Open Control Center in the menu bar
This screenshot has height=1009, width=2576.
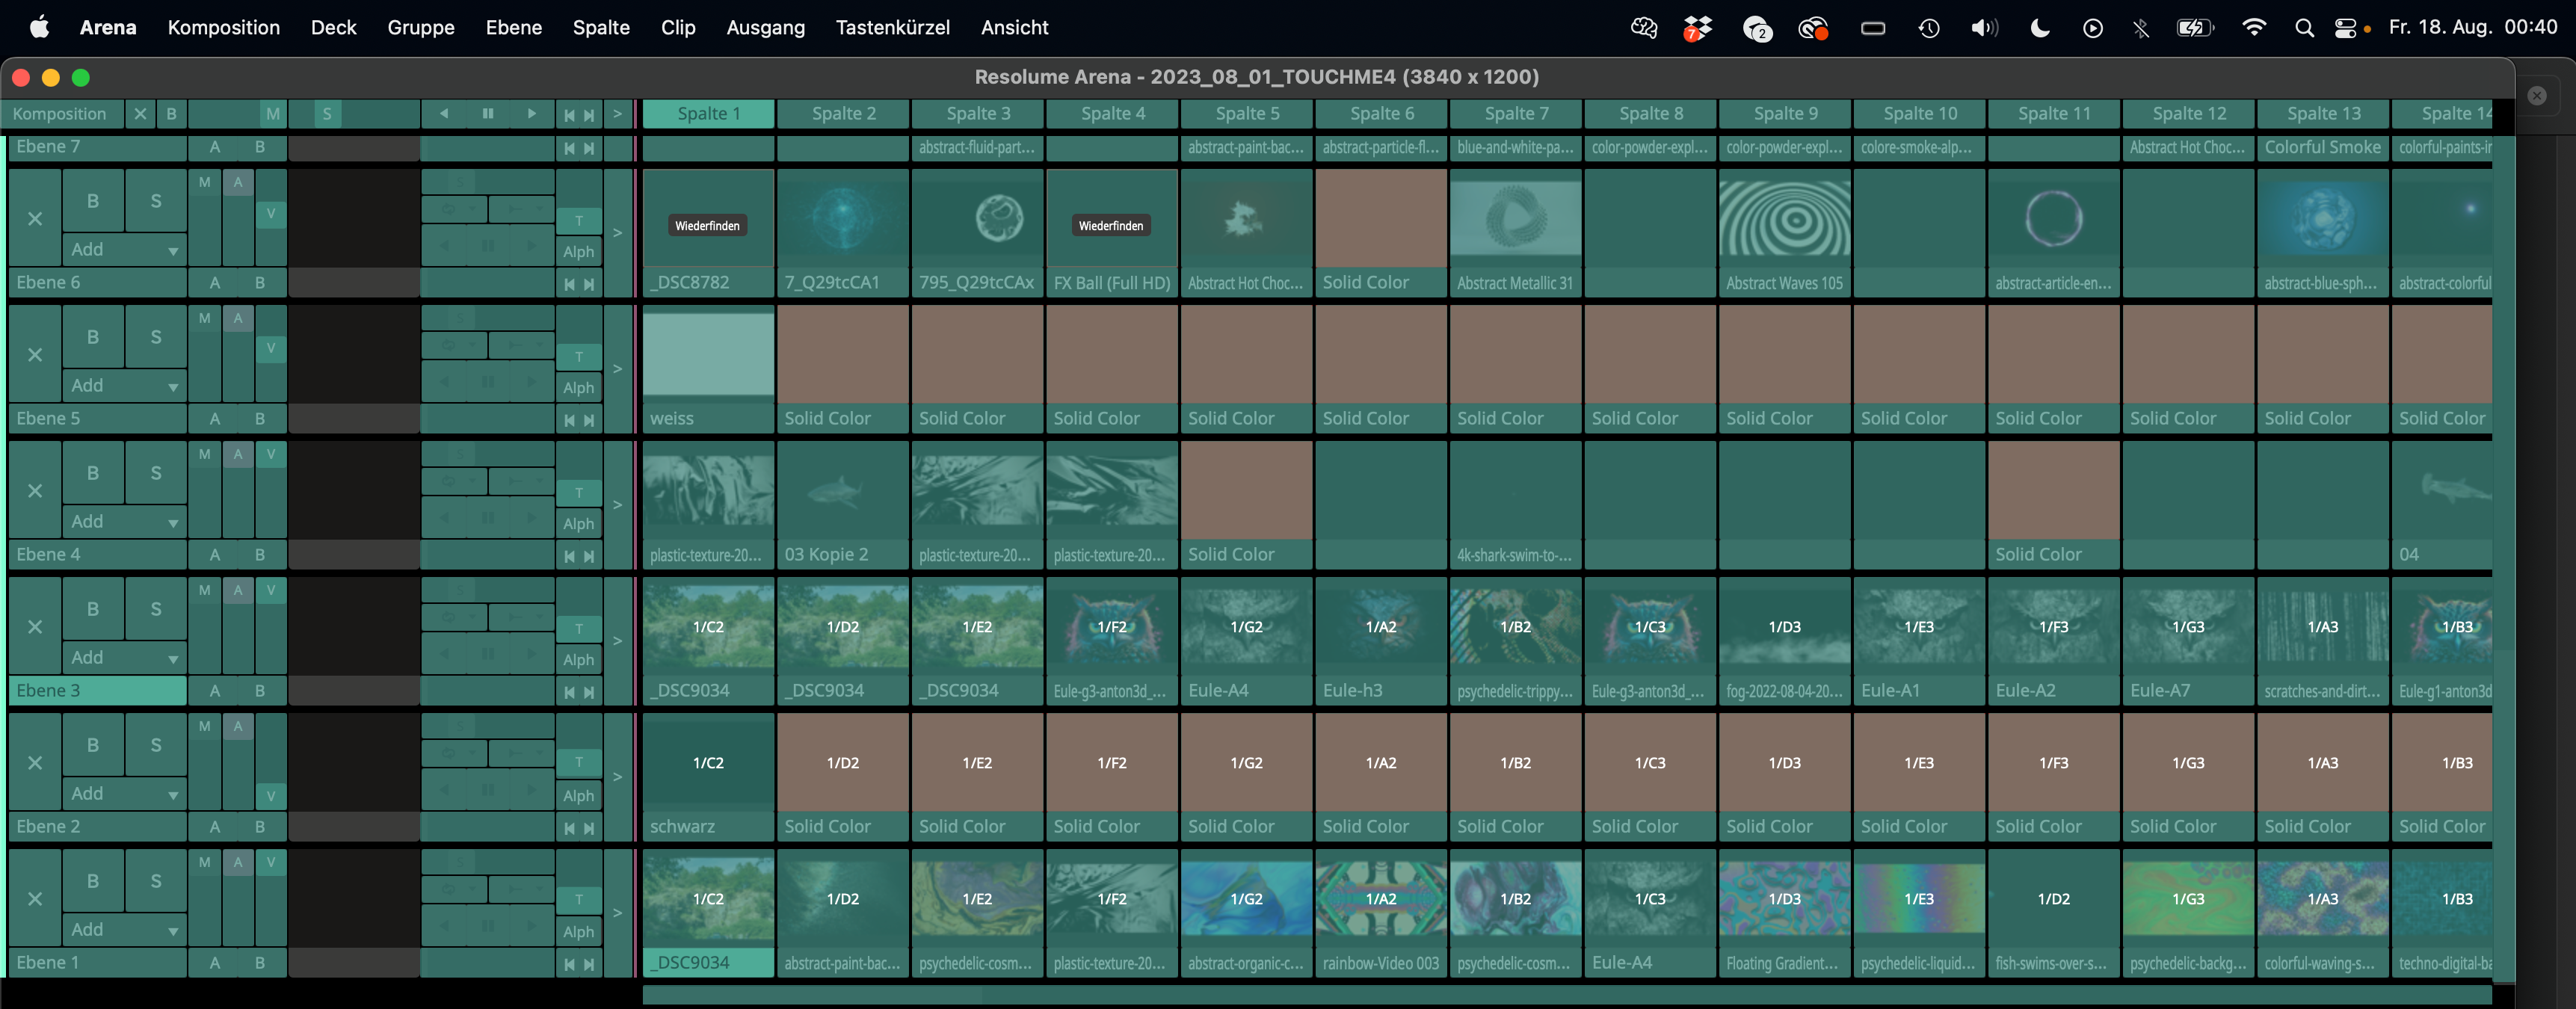coord(2345,28)
